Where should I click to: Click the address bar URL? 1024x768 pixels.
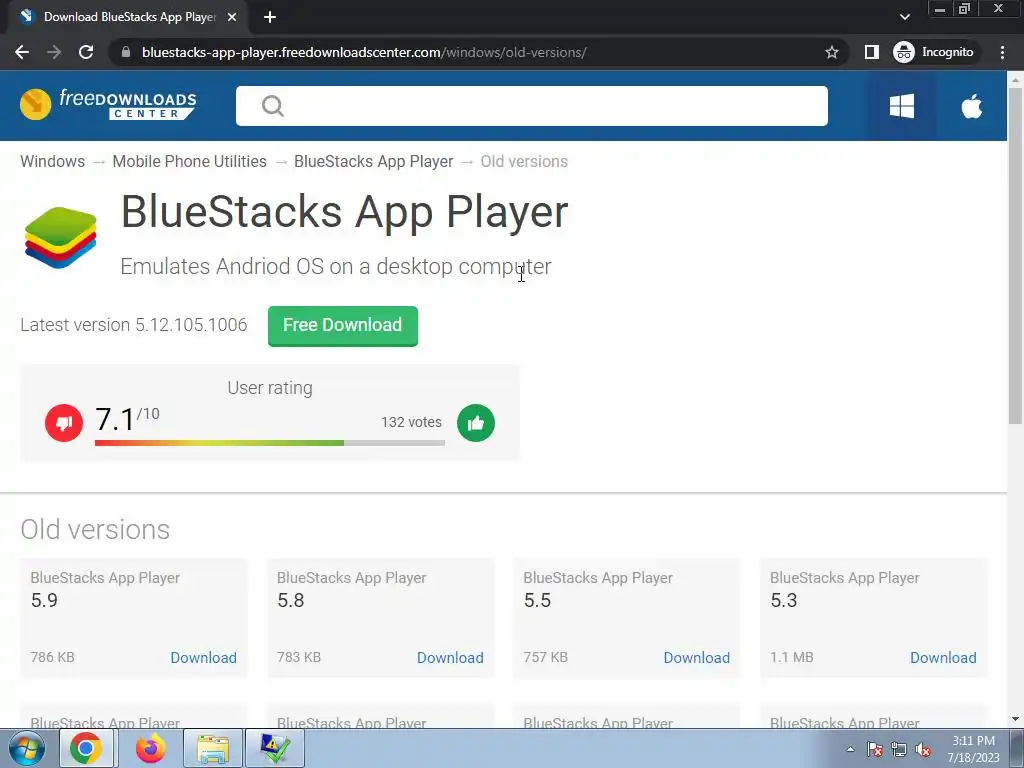pos(364,52)
